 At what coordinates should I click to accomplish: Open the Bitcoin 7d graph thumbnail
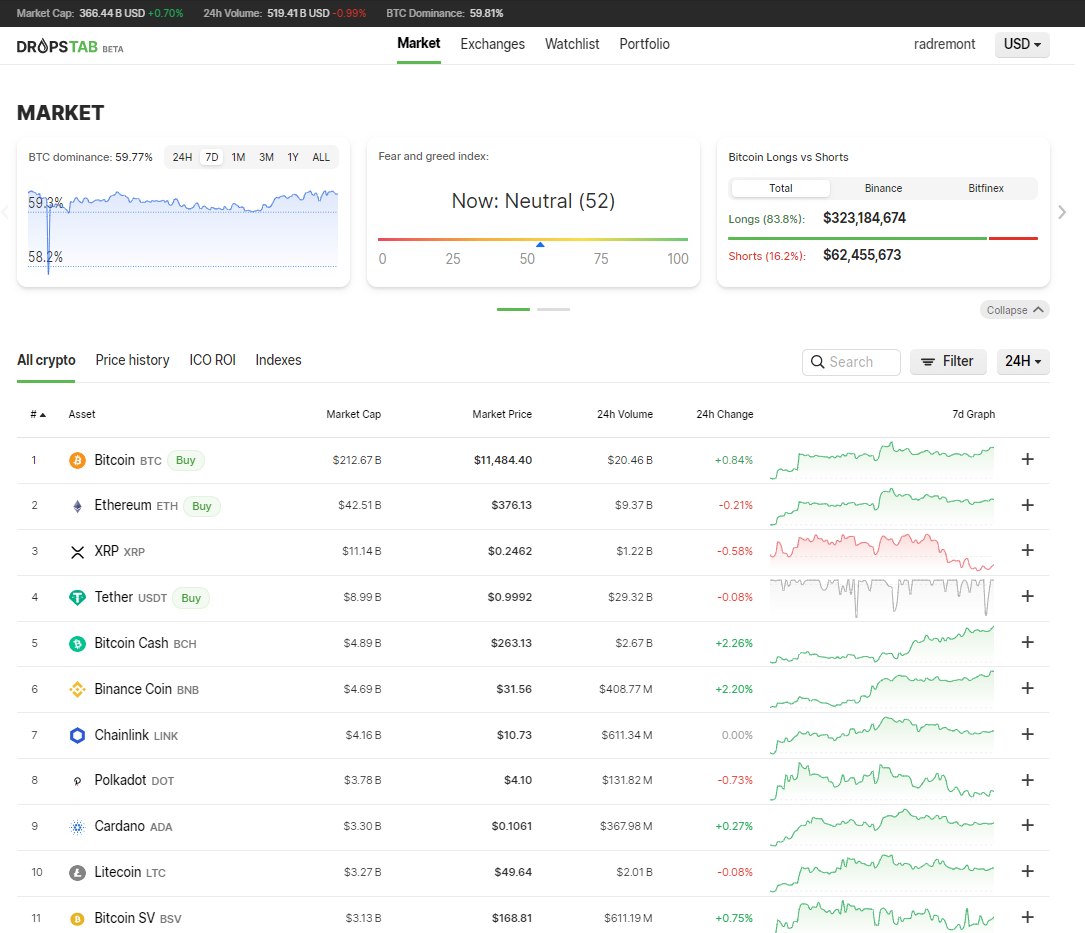click(x=882, y=460)
